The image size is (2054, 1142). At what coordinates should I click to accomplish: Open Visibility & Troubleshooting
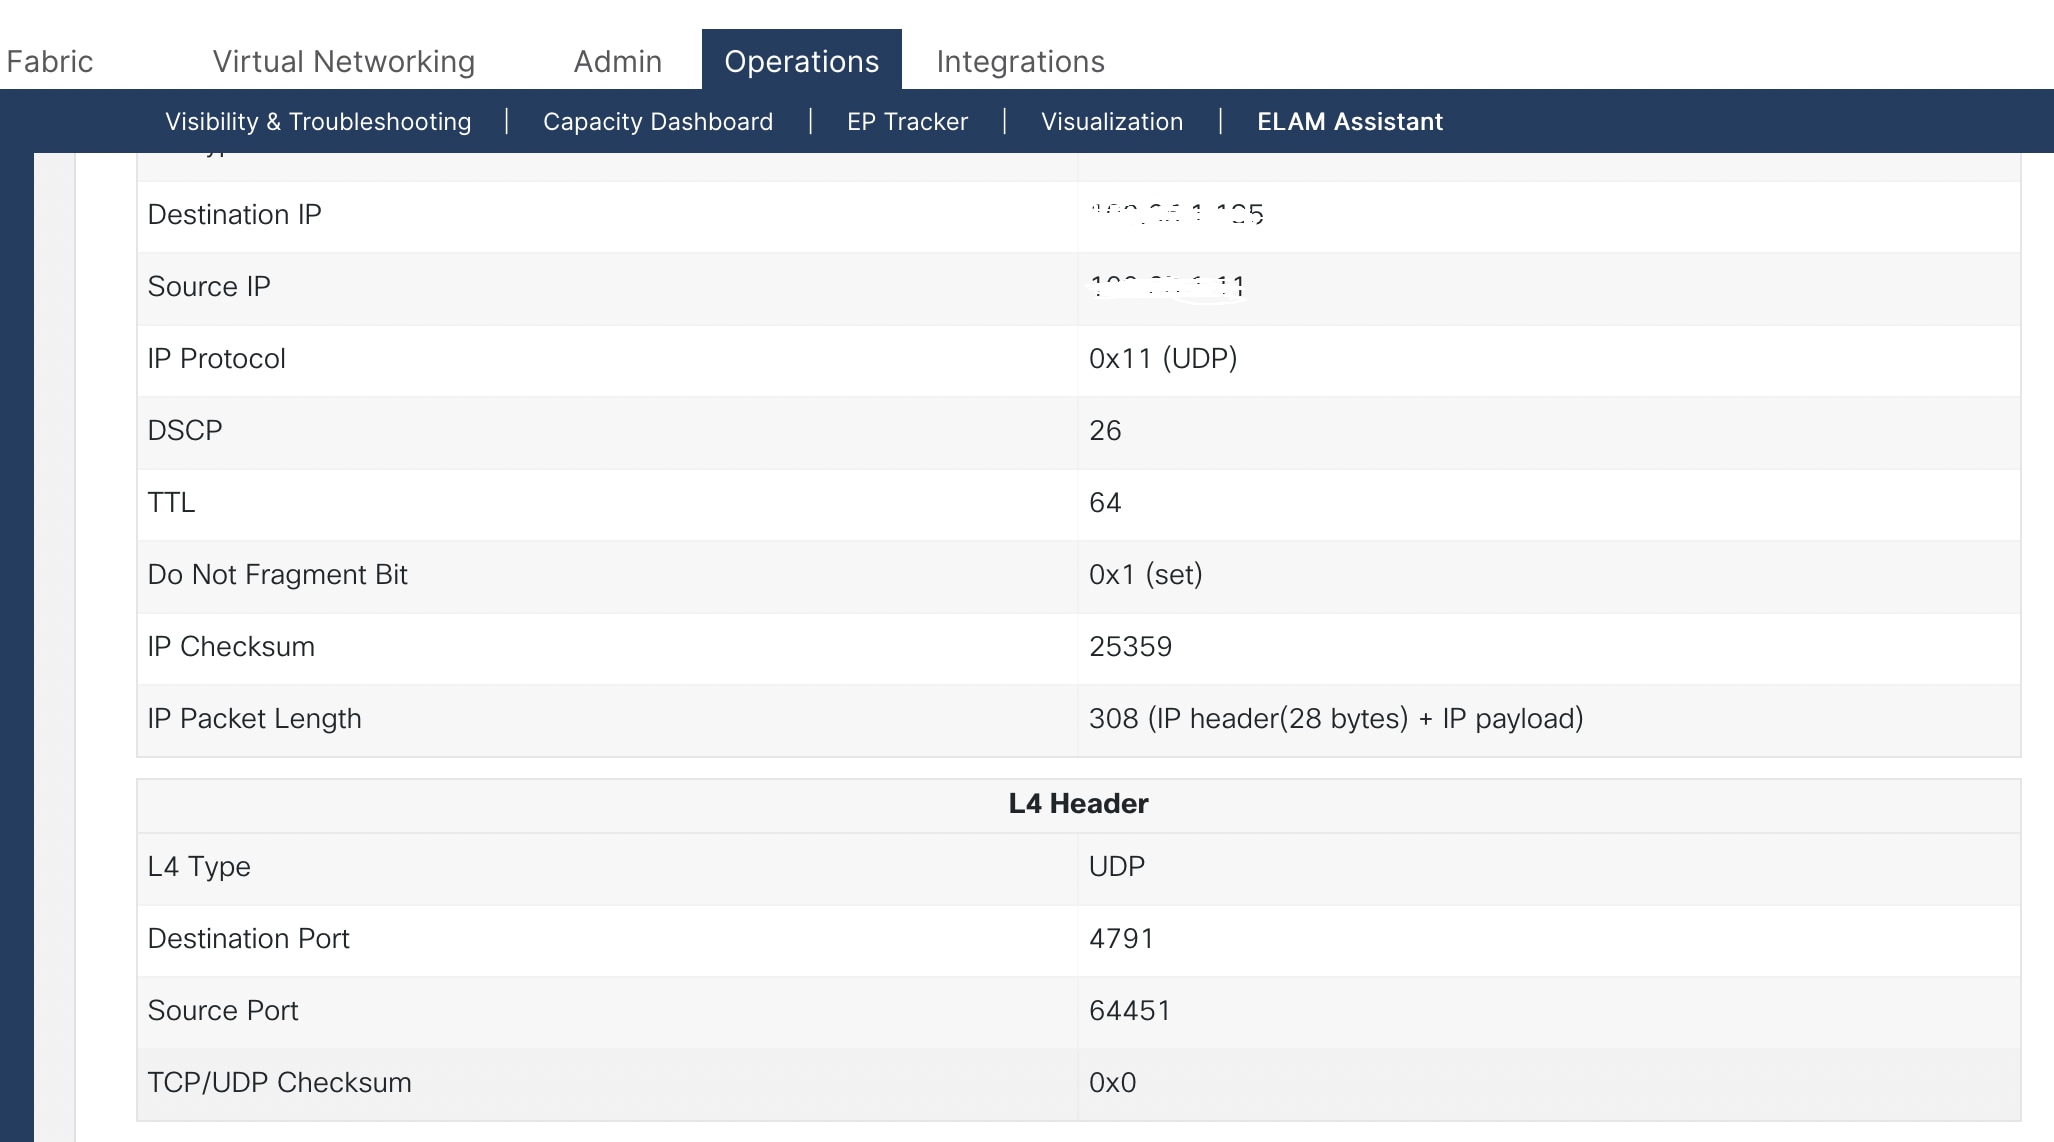tap(319, 121)
